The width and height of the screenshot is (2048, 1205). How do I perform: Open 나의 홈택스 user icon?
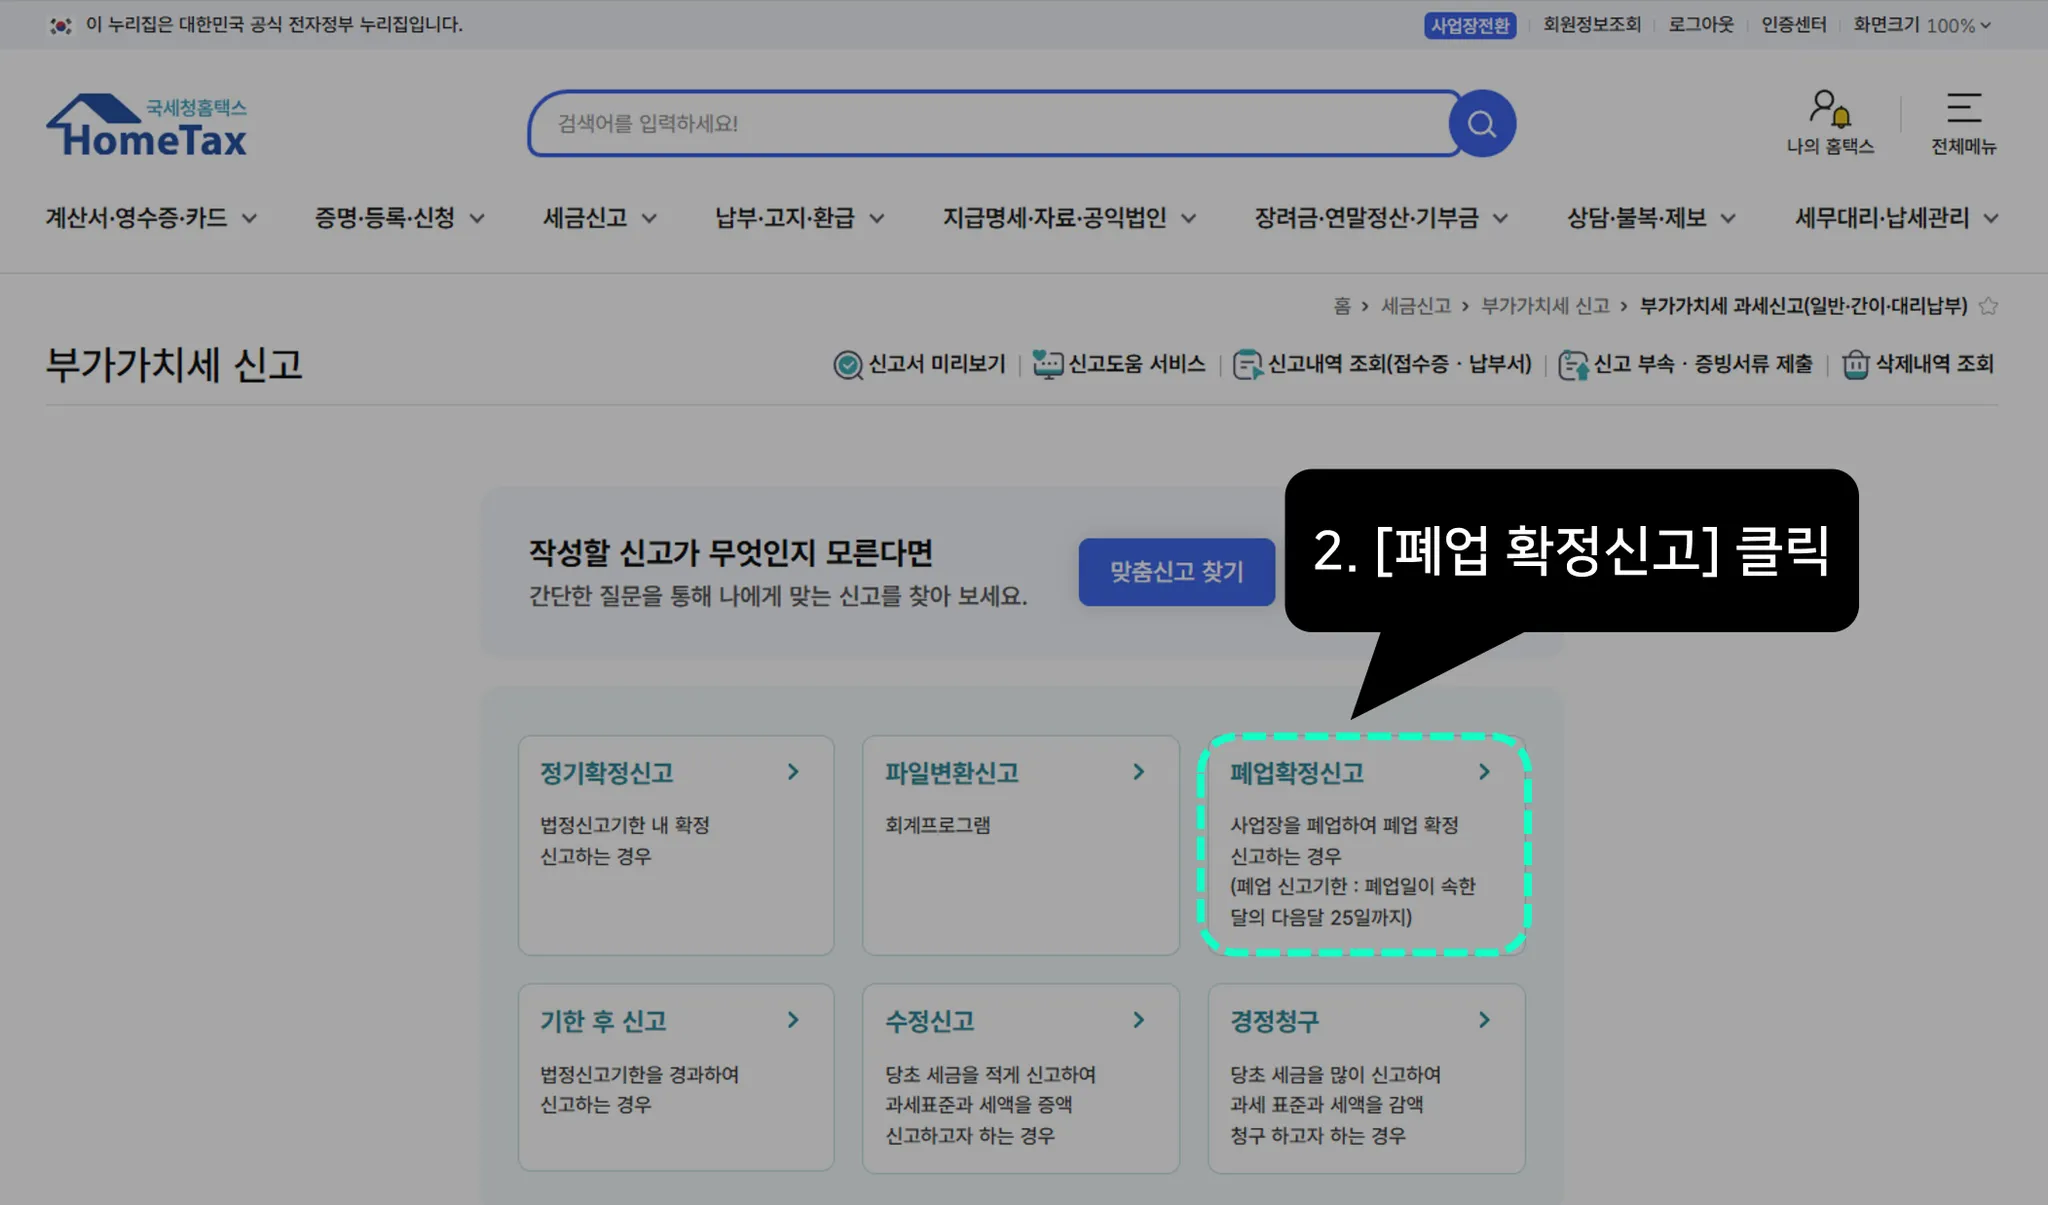click(x=1830, y=123)
